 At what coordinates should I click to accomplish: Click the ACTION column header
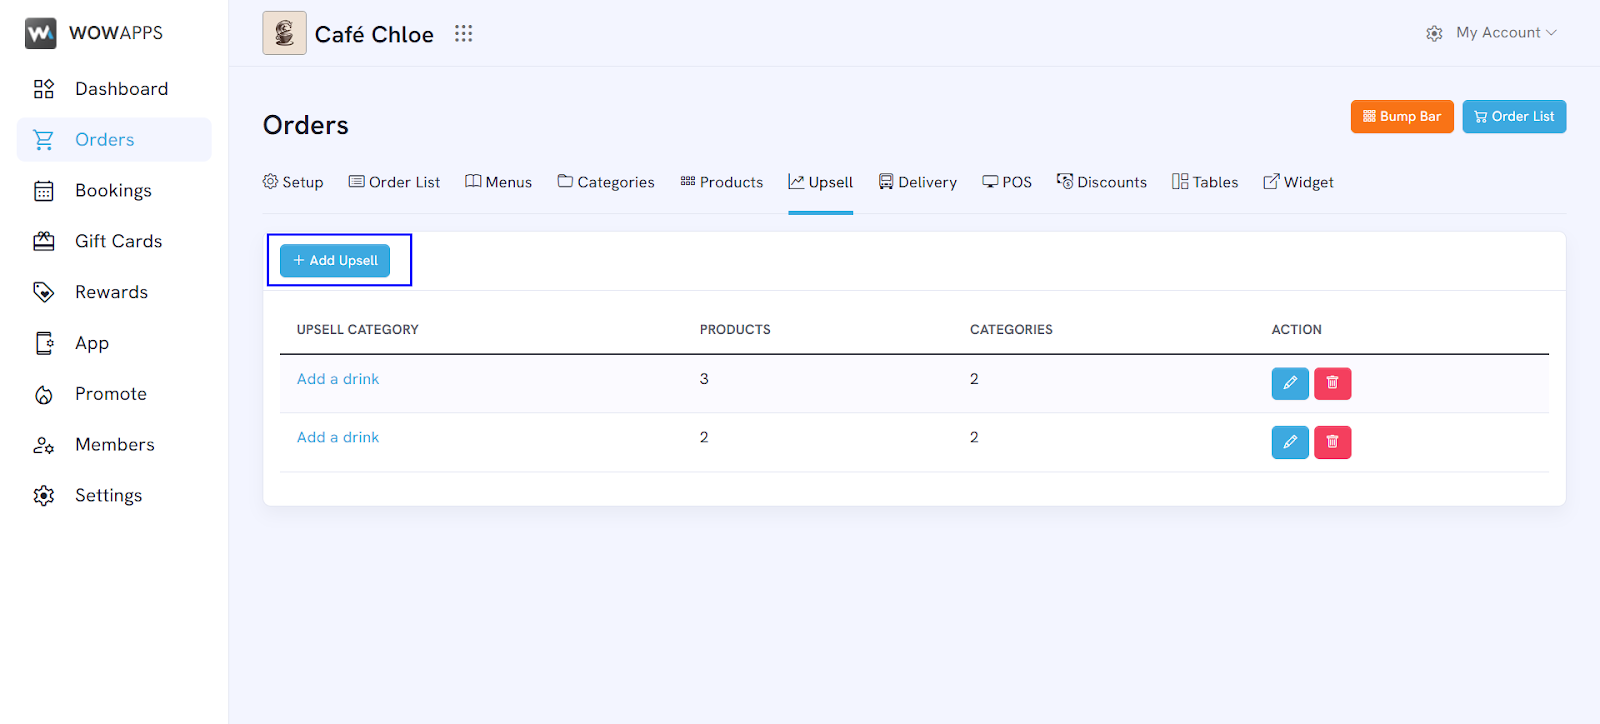(1297, 329)
